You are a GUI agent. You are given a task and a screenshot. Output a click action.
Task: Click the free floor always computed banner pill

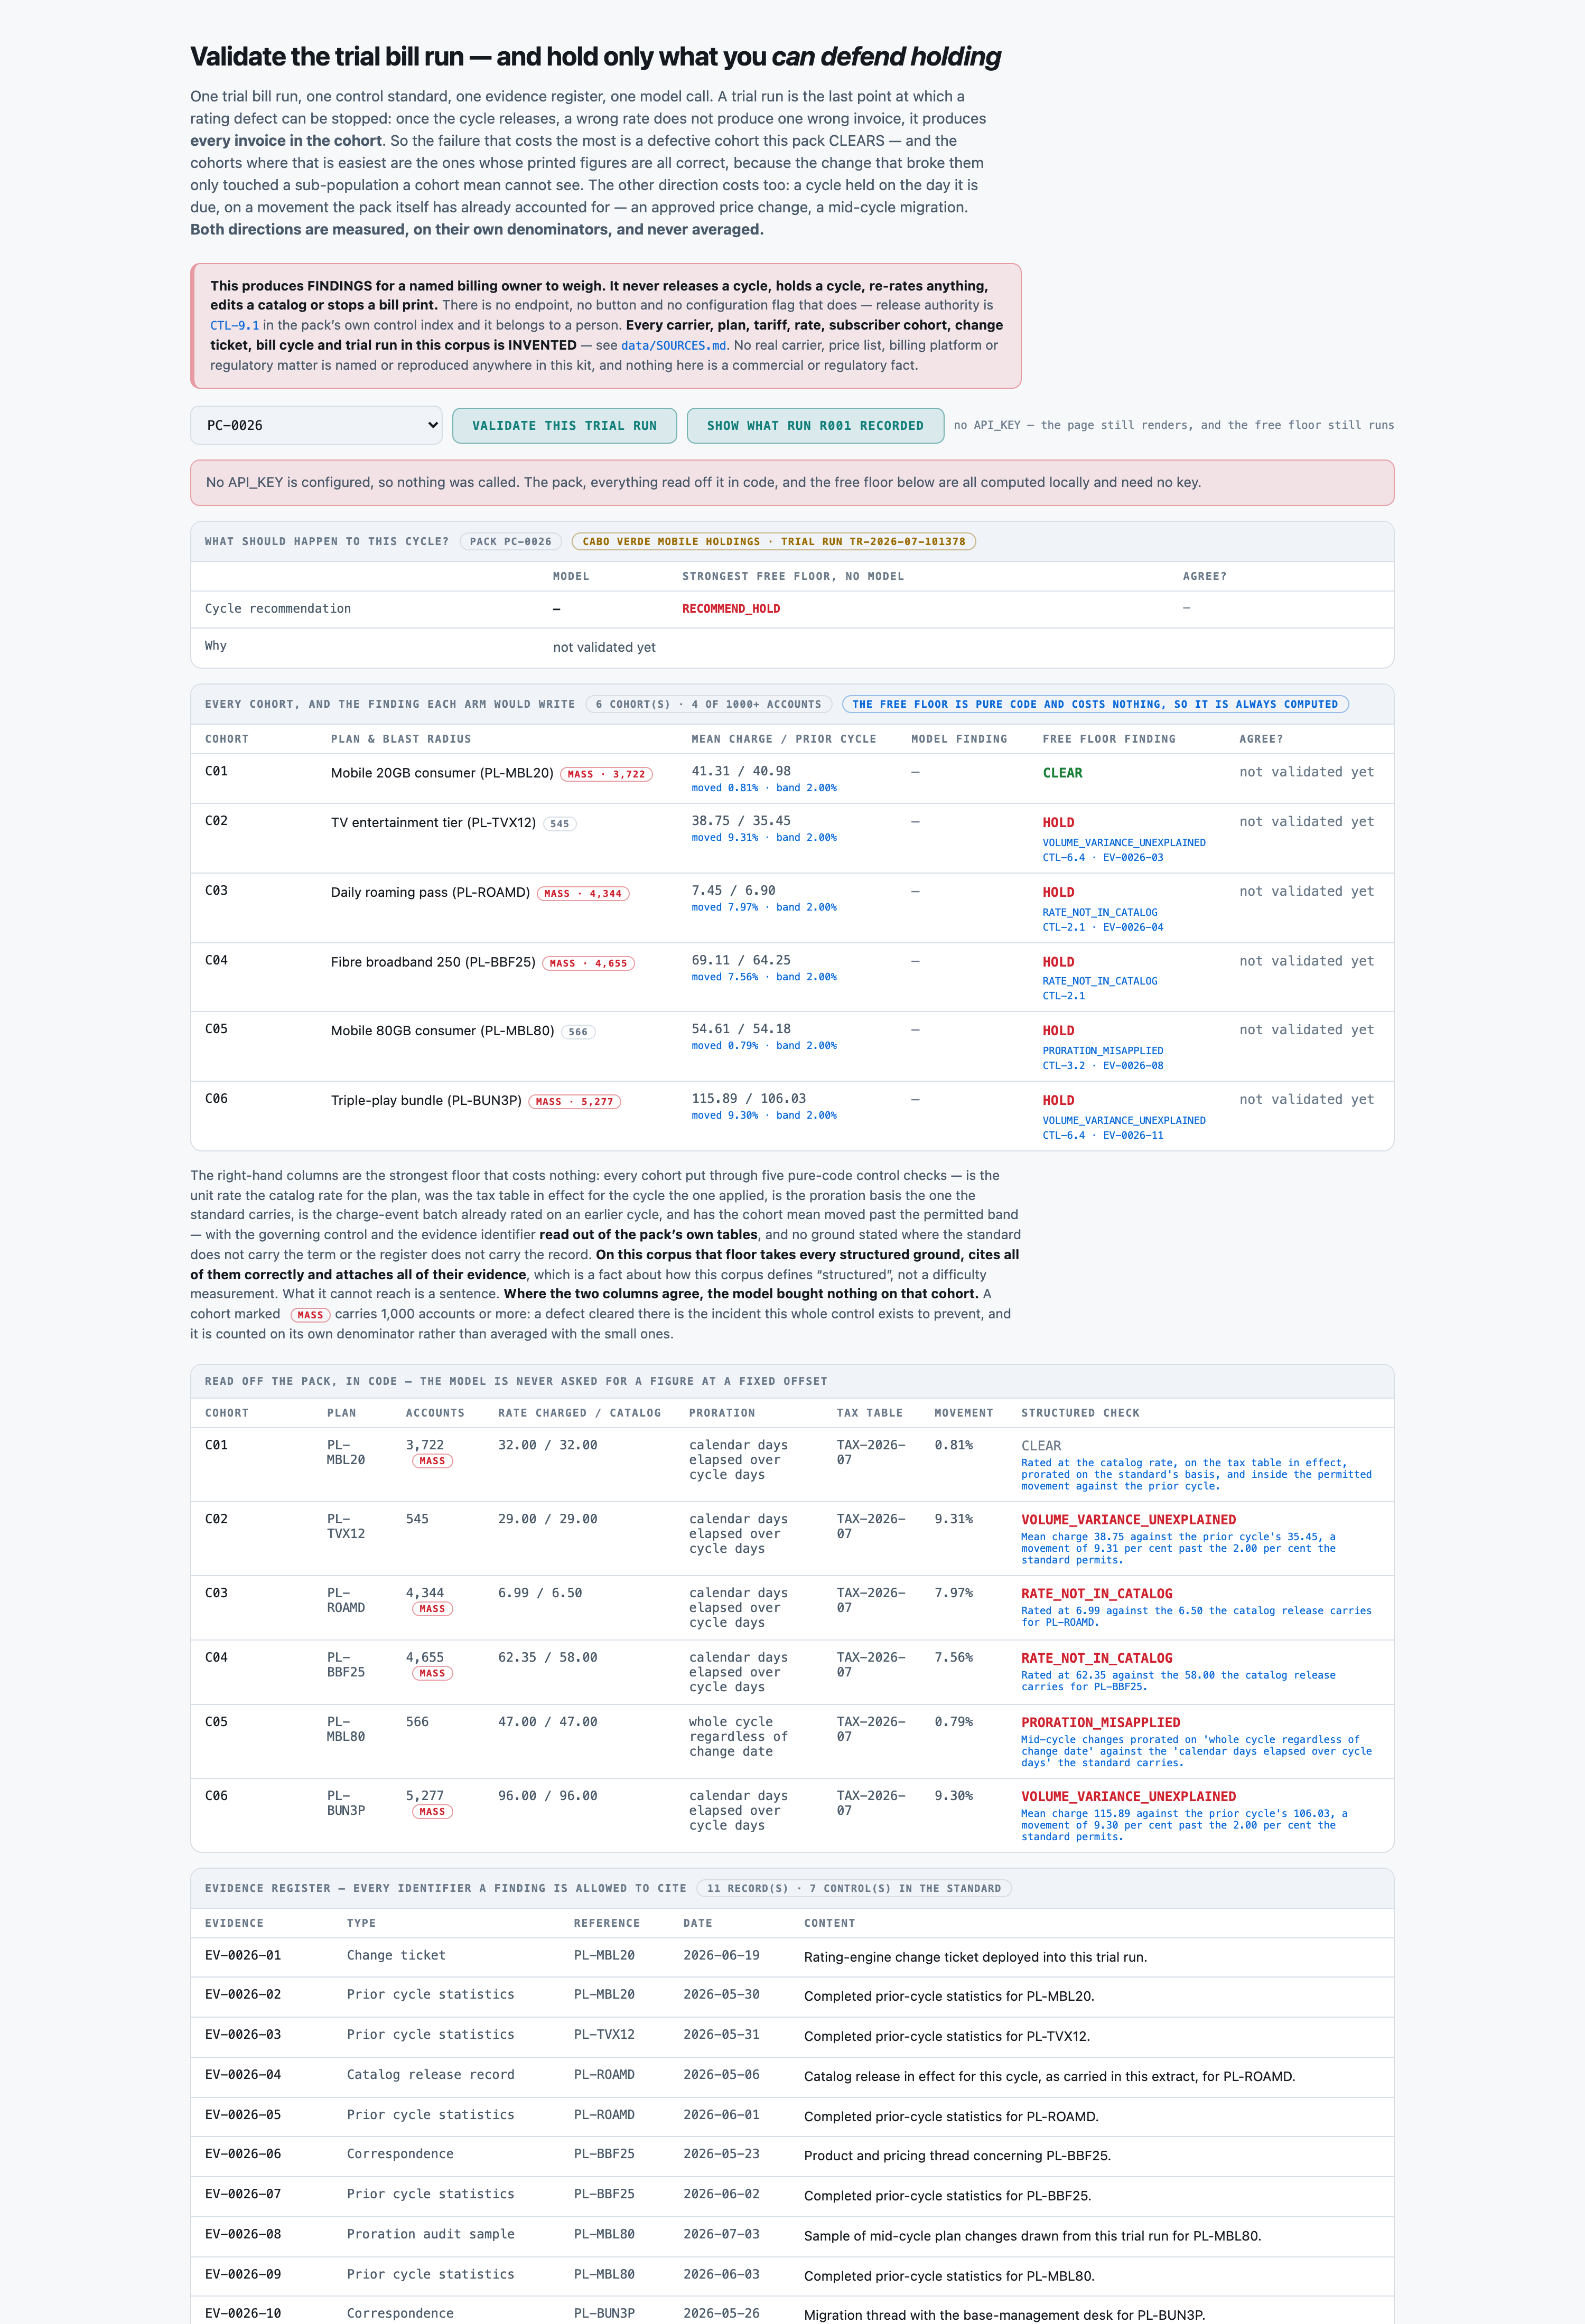pos(1095,704)
